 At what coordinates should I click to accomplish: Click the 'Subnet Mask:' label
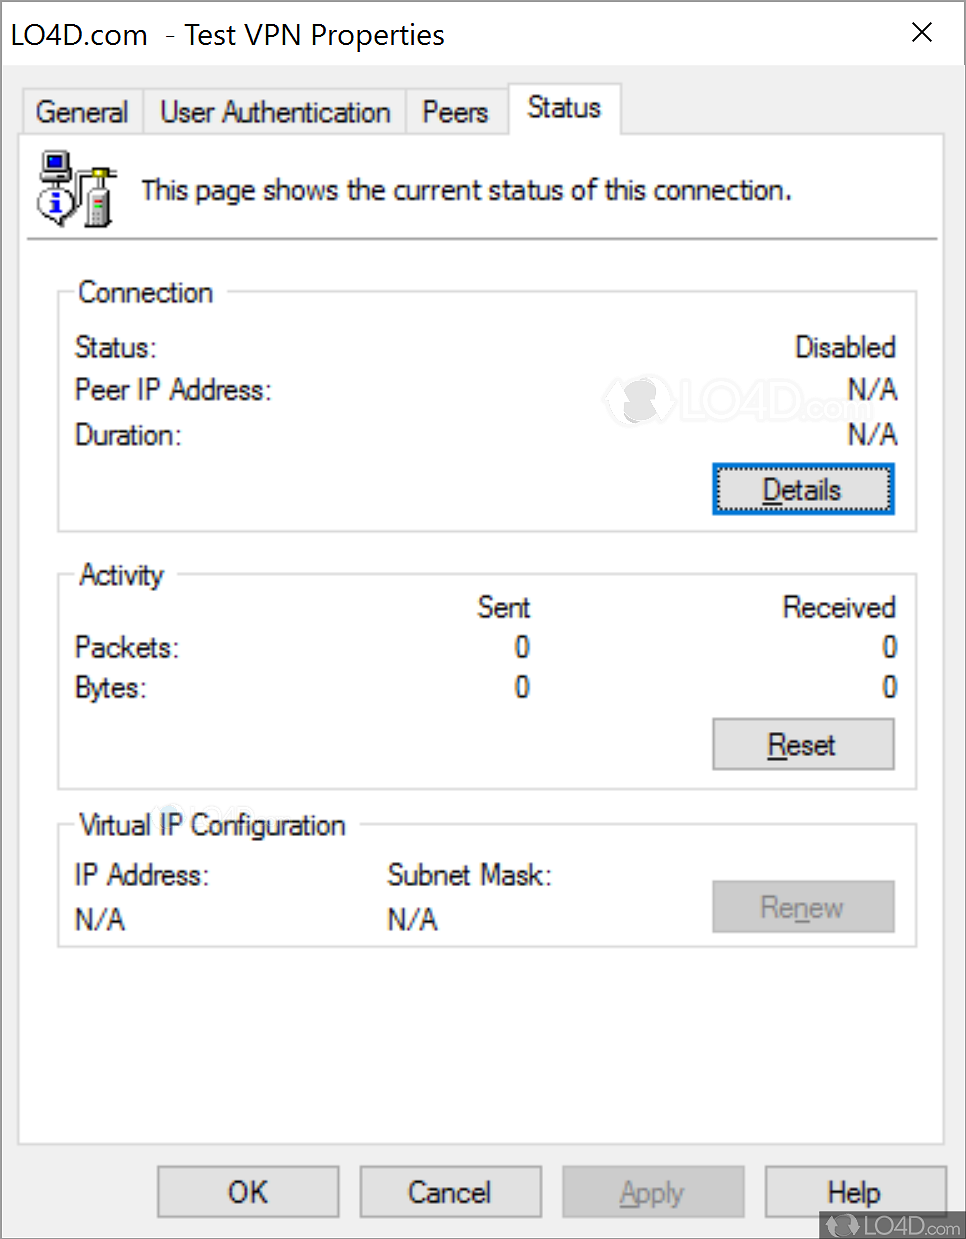click(x=470, y=875)
